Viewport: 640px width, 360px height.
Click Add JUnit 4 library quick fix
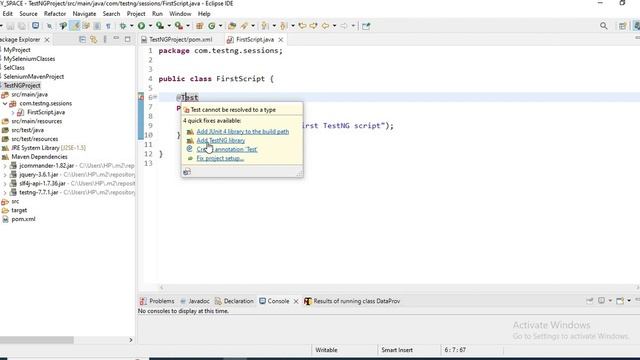click(242, 132)
